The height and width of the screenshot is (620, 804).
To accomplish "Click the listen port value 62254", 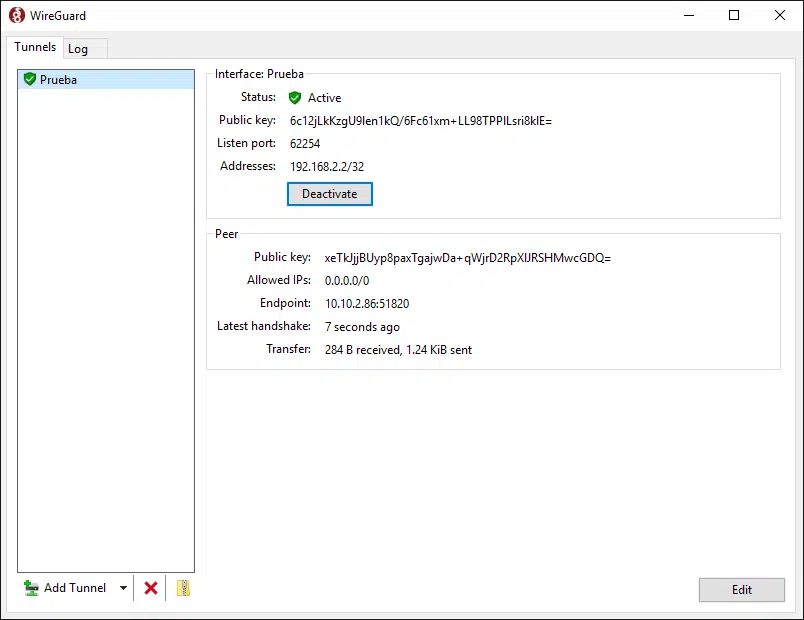I will pyautogui.click(x=305, y=144).
